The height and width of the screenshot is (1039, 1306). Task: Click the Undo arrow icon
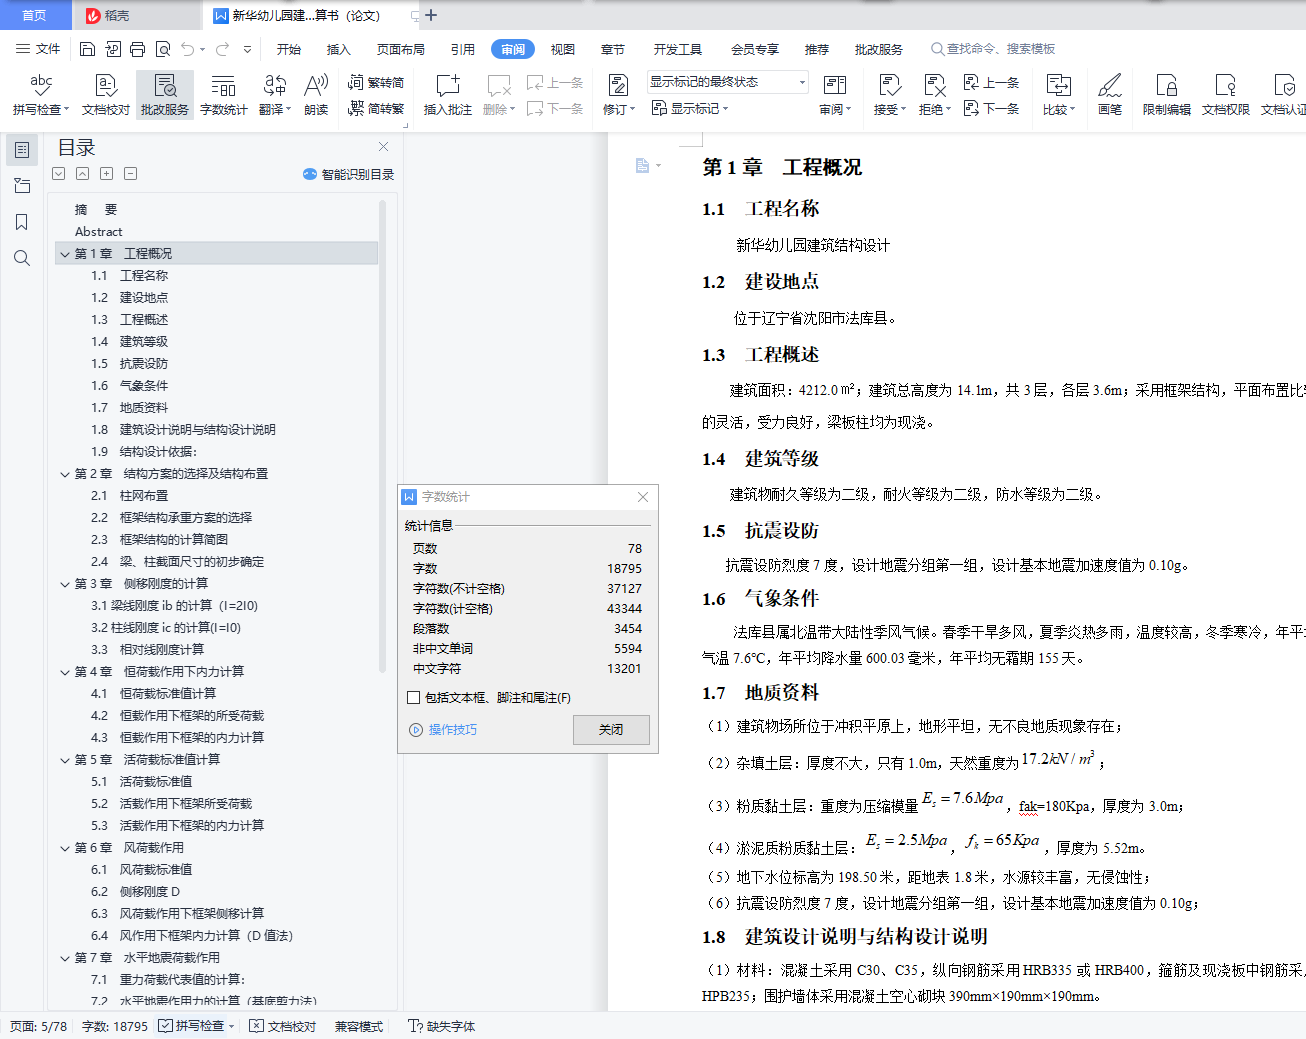coord(187,49)
